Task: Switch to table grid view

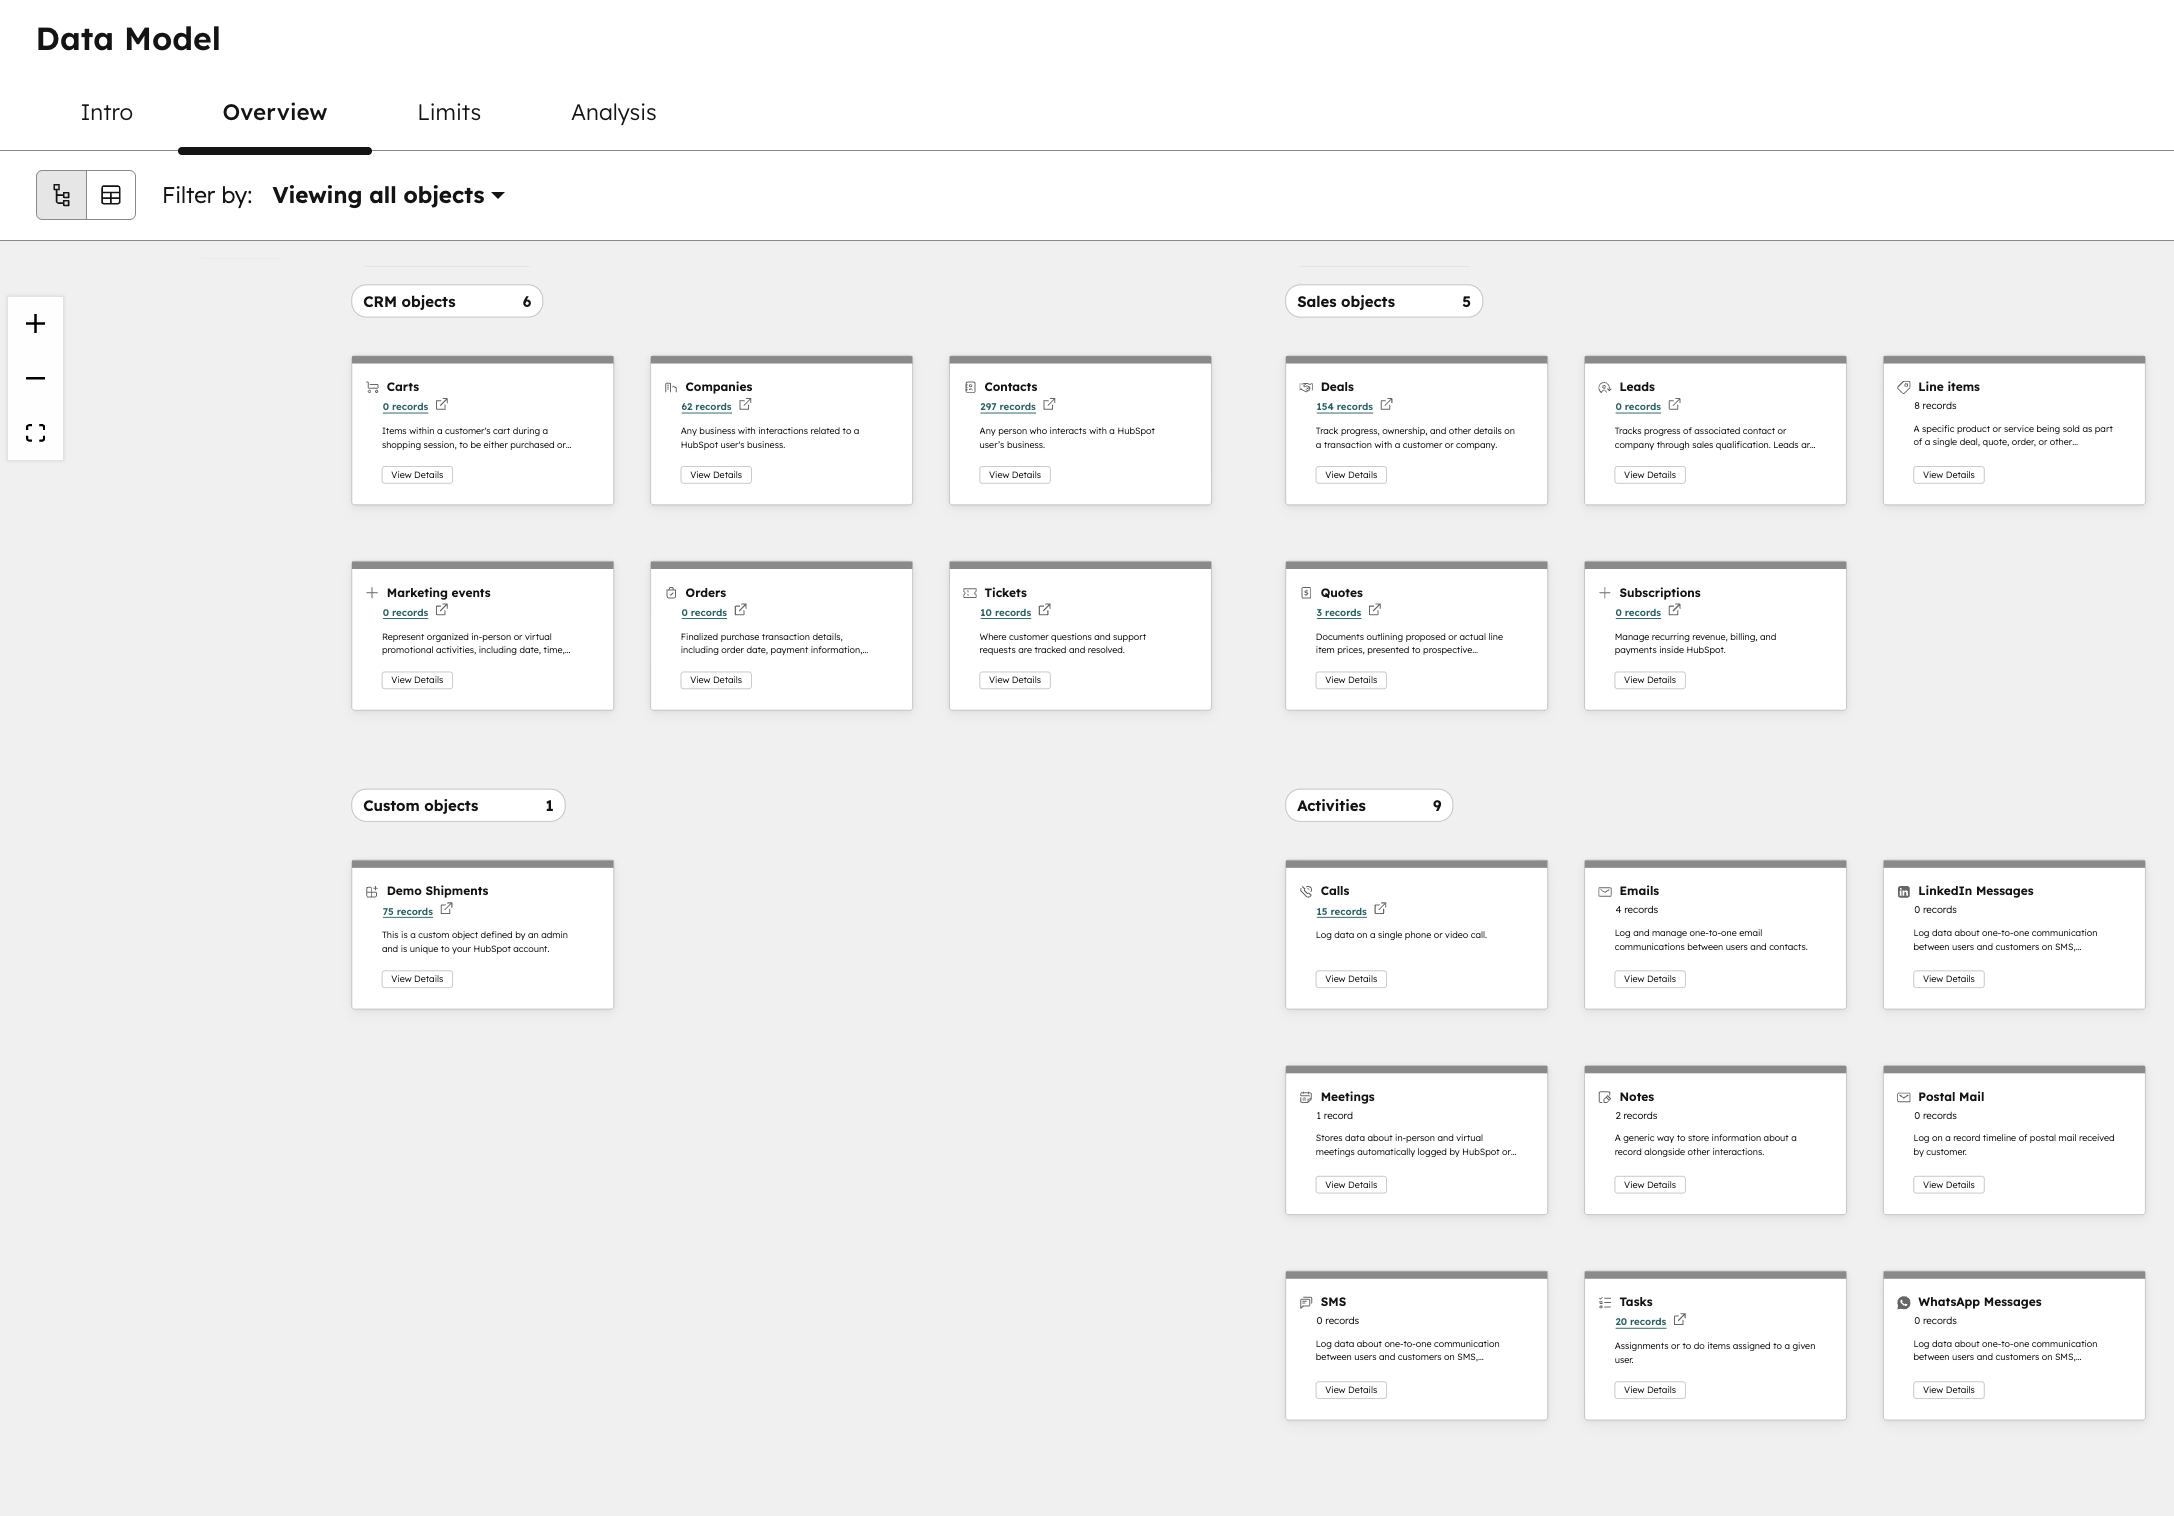Action: (111, 195)
